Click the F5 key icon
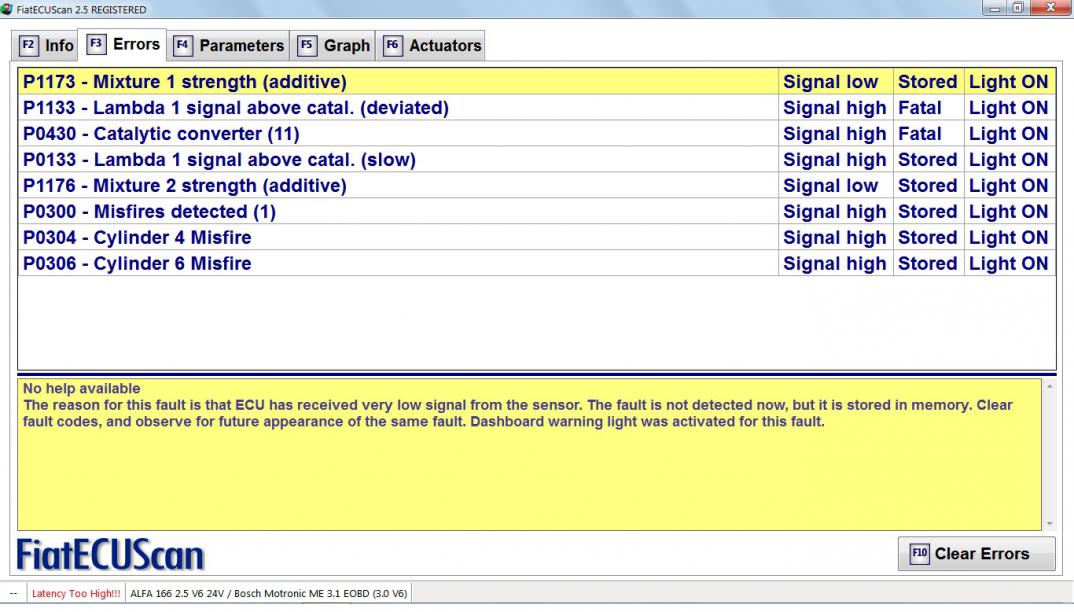1074x612 pixels. click(306, 45)
